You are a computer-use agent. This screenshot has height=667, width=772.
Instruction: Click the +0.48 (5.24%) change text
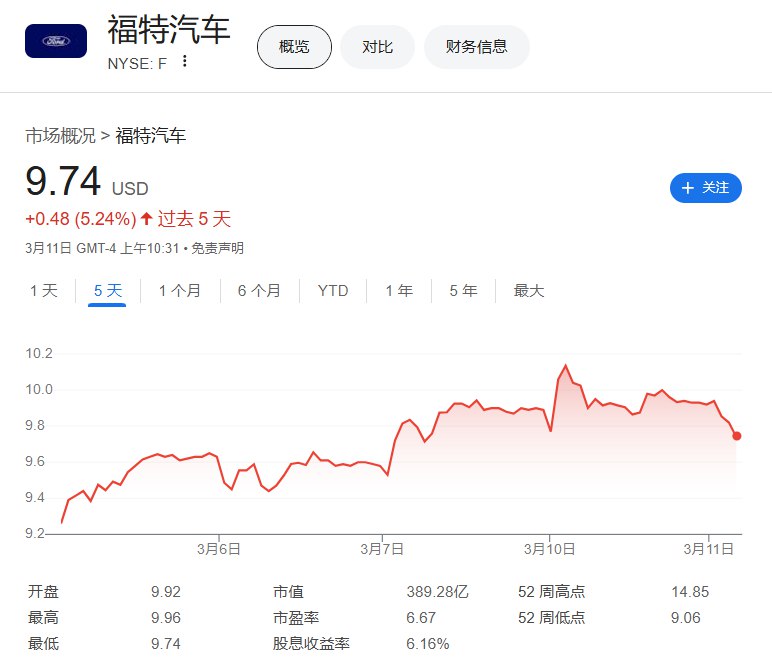click(81, 219)
